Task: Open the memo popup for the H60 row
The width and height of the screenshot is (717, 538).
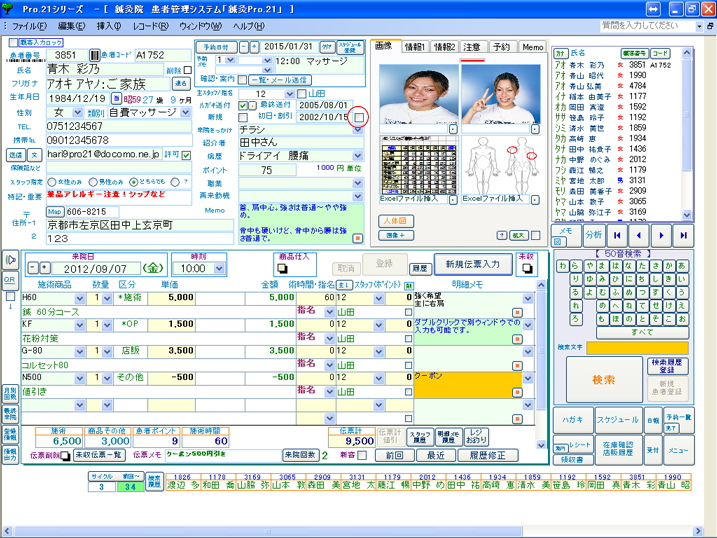Action: click(517, 313)
